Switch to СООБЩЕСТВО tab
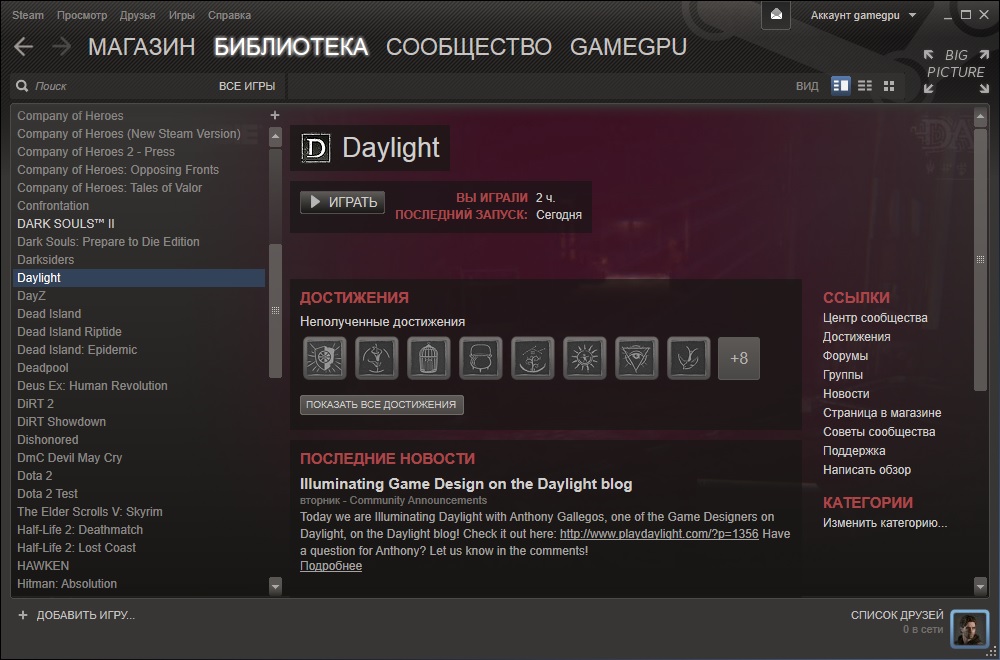1000x660 pixels. pyautogui.click(x=469, y=47)
